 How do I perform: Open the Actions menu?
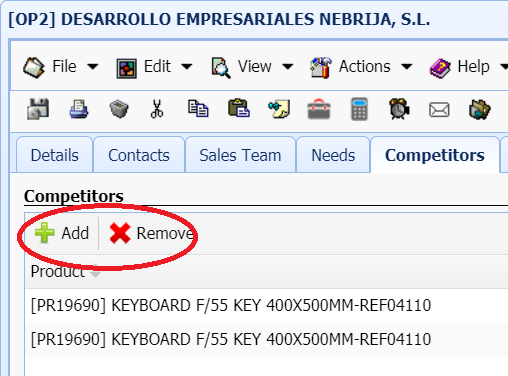361,67
